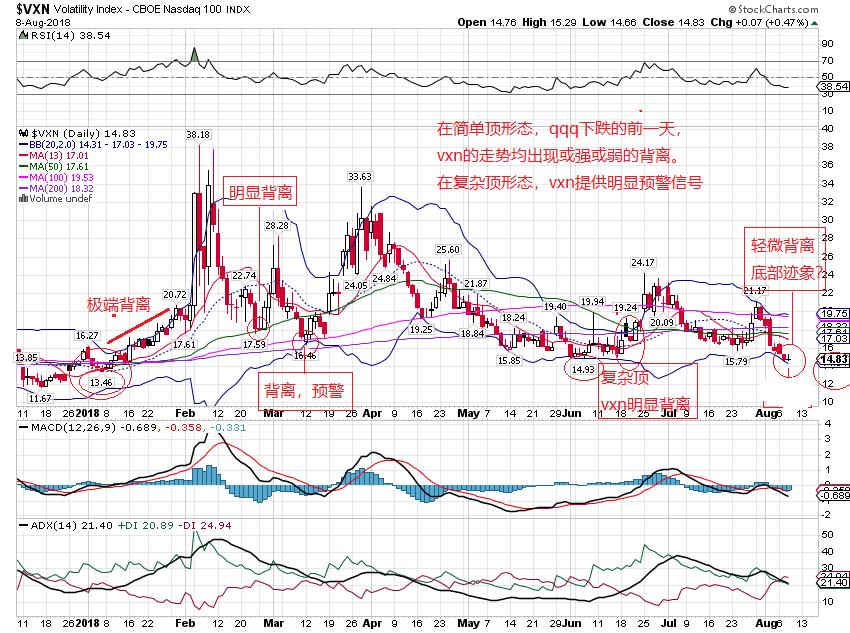Click the 轻微背离 annotation text
850x633 pixels.
click(x=784, y=245)
